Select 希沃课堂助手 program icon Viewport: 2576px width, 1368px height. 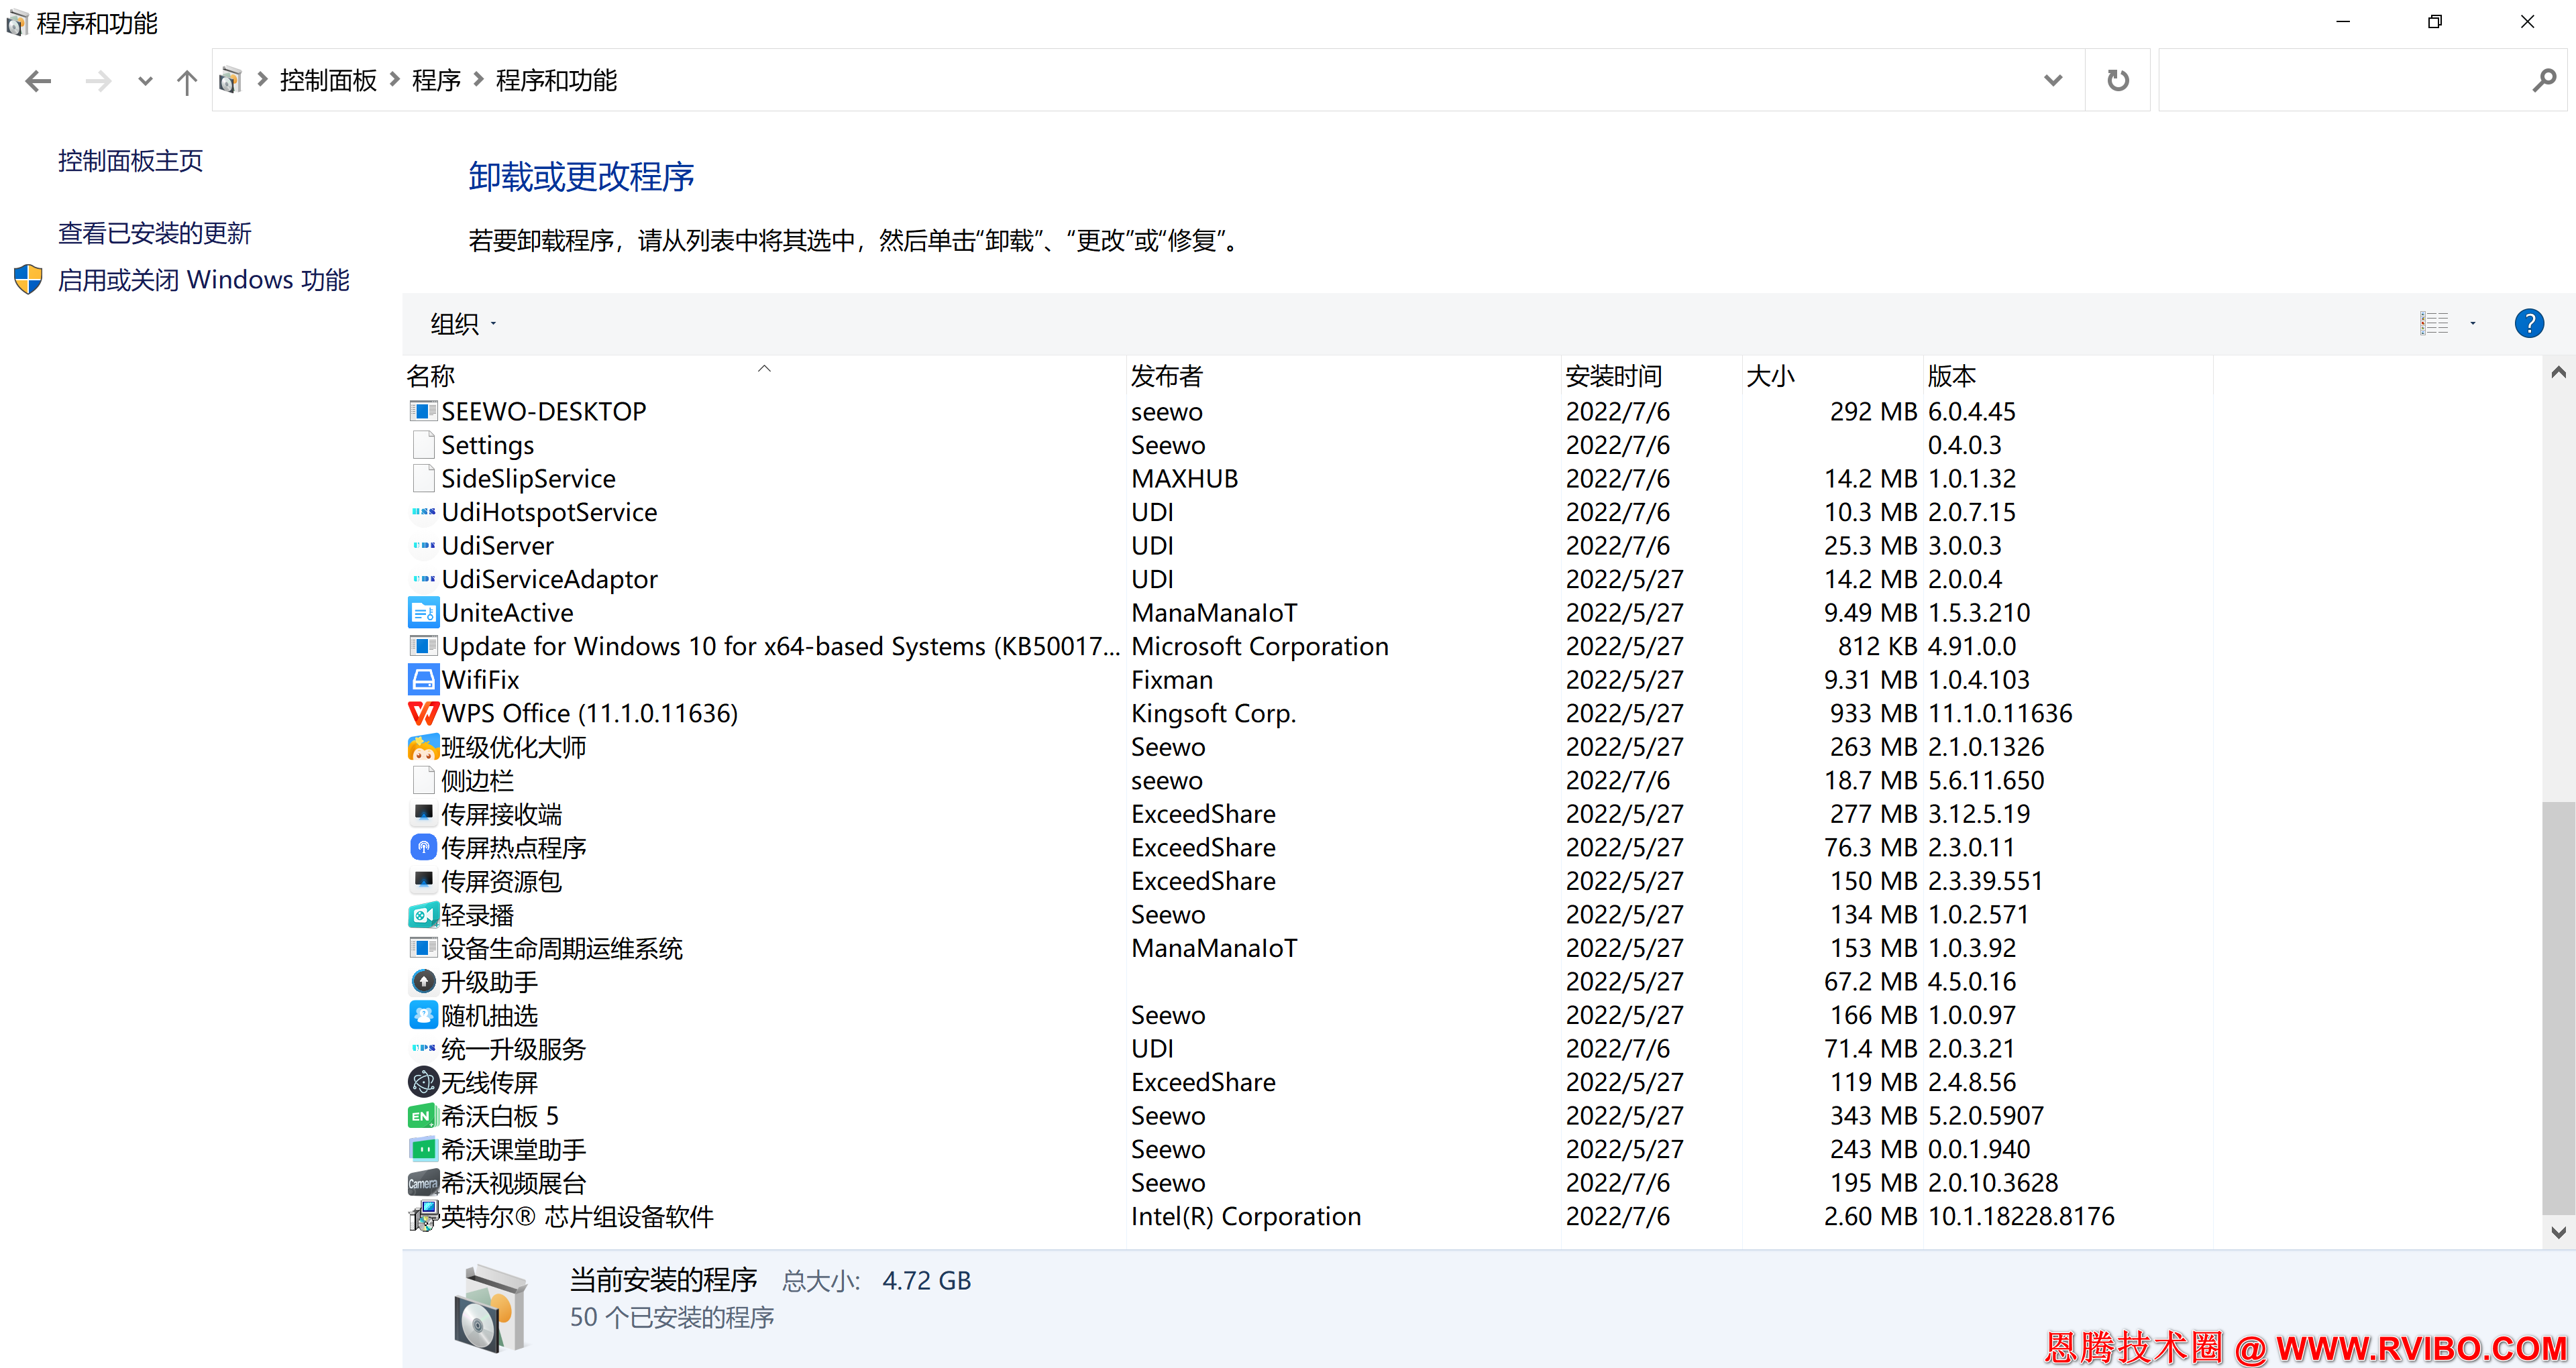click(x=423, y=1150)
